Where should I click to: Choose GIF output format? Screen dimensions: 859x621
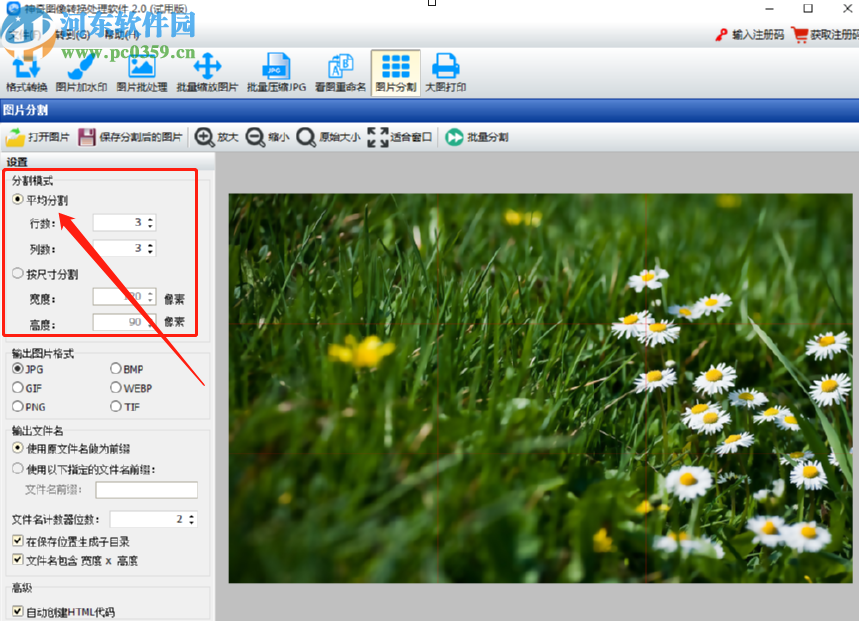click(18, 388)
